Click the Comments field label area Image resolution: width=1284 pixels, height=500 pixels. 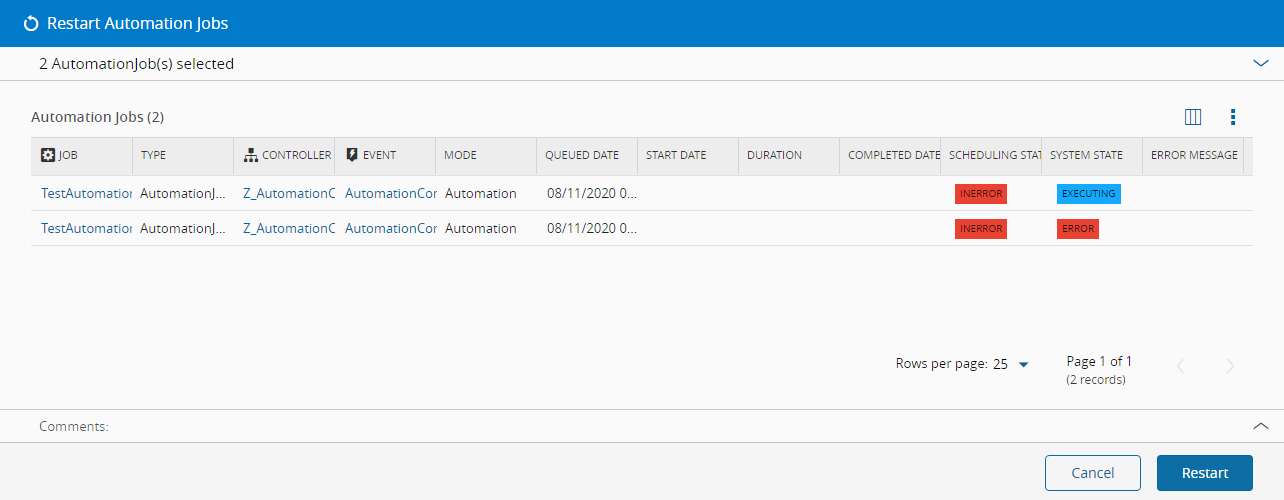pos(74,426)
